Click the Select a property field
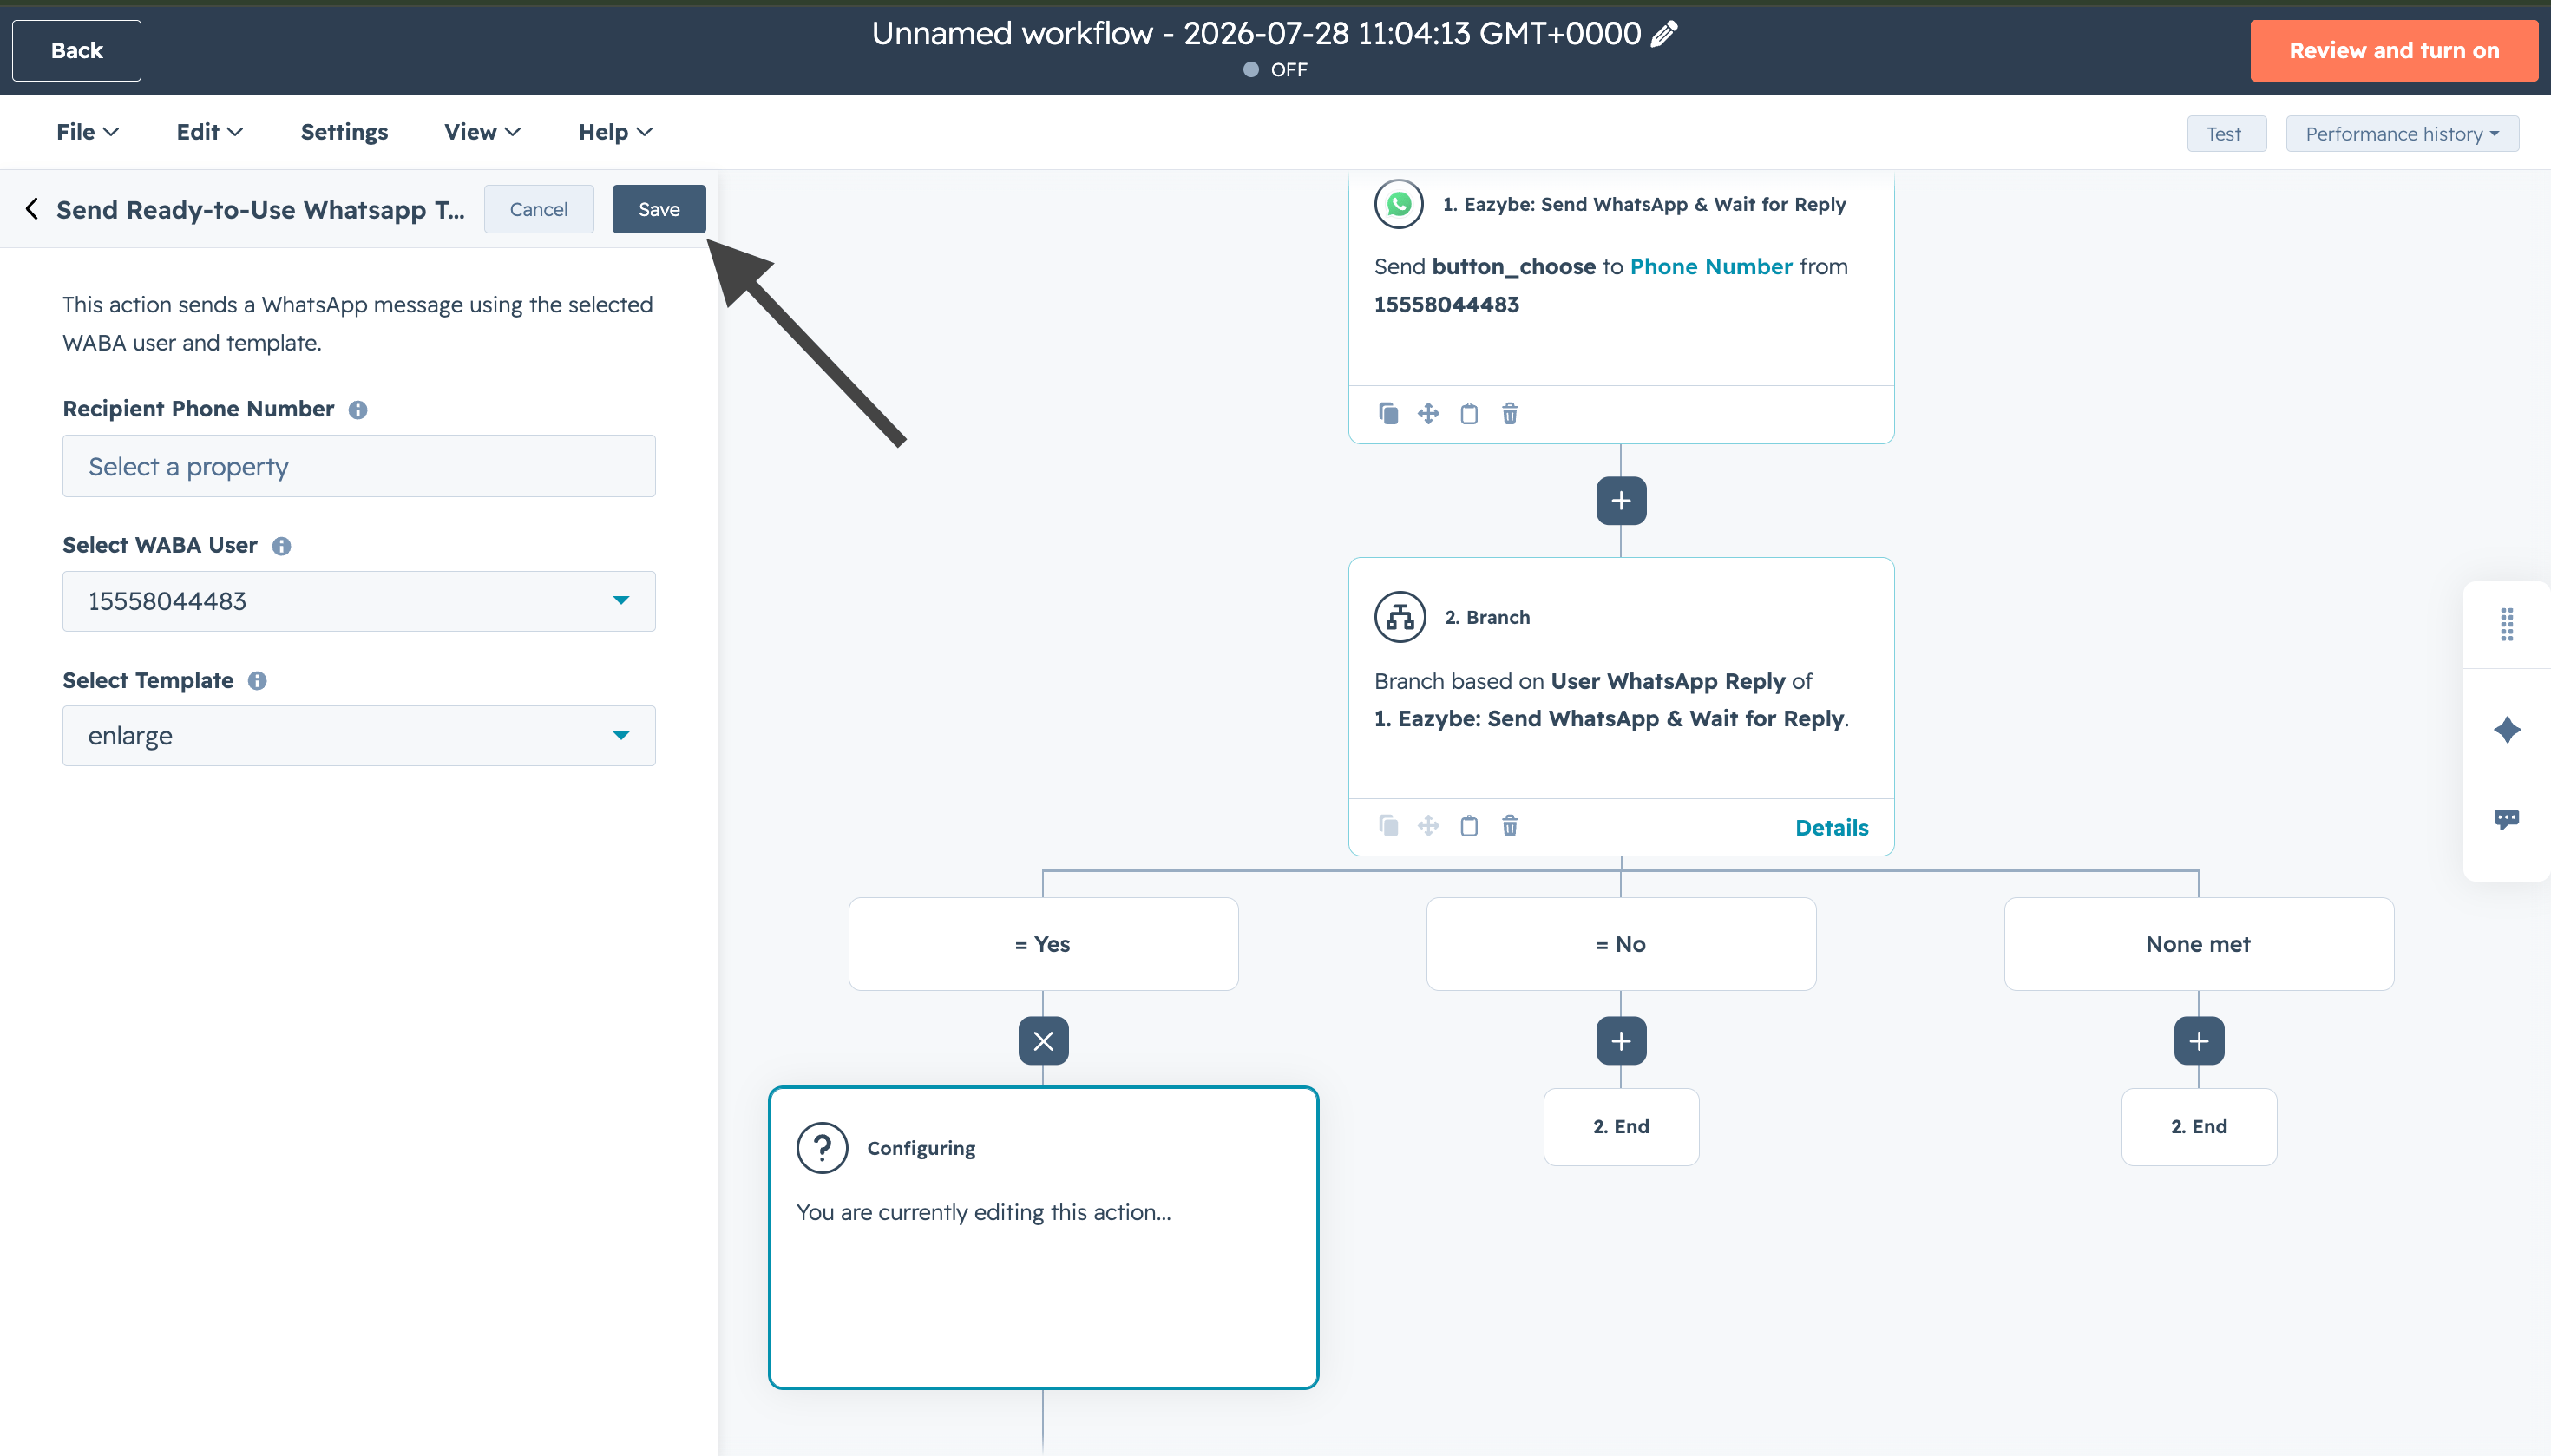 pyautogui.click(x=359, y=466)
